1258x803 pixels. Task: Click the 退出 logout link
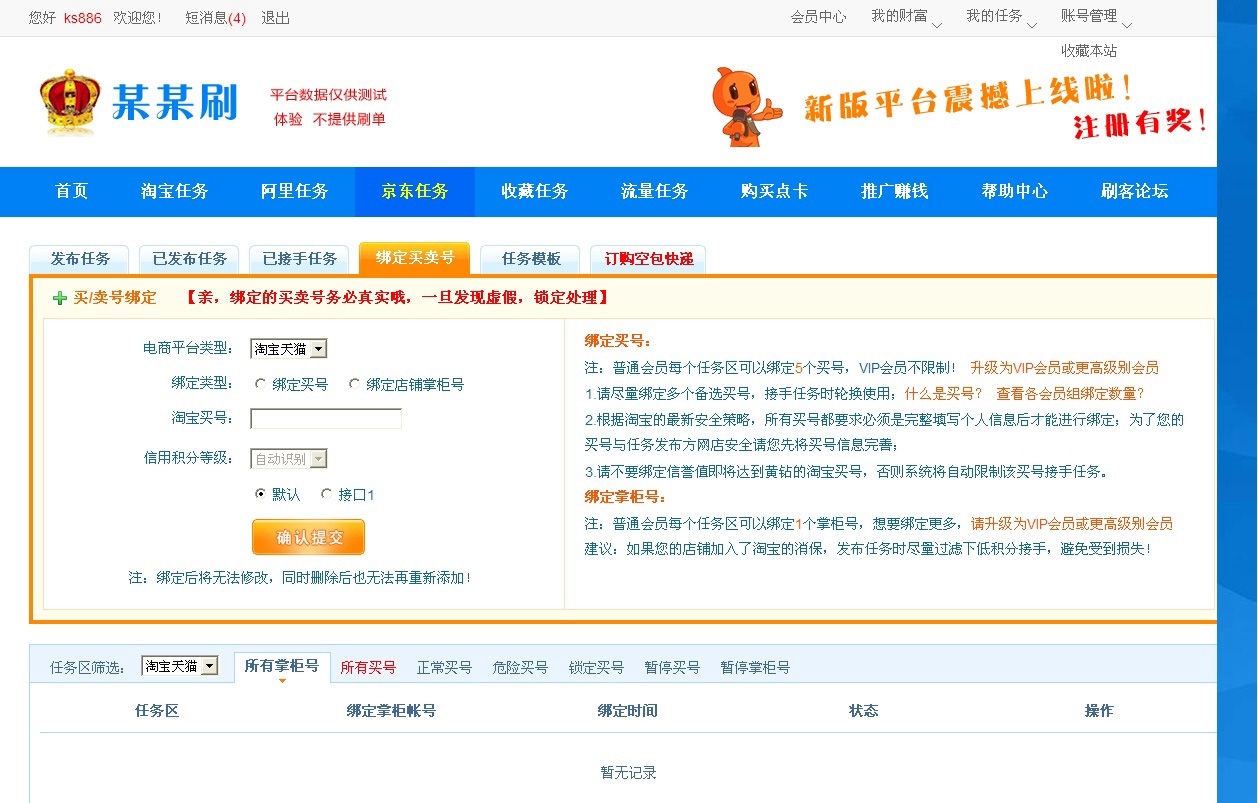click(x=276, y=18)
